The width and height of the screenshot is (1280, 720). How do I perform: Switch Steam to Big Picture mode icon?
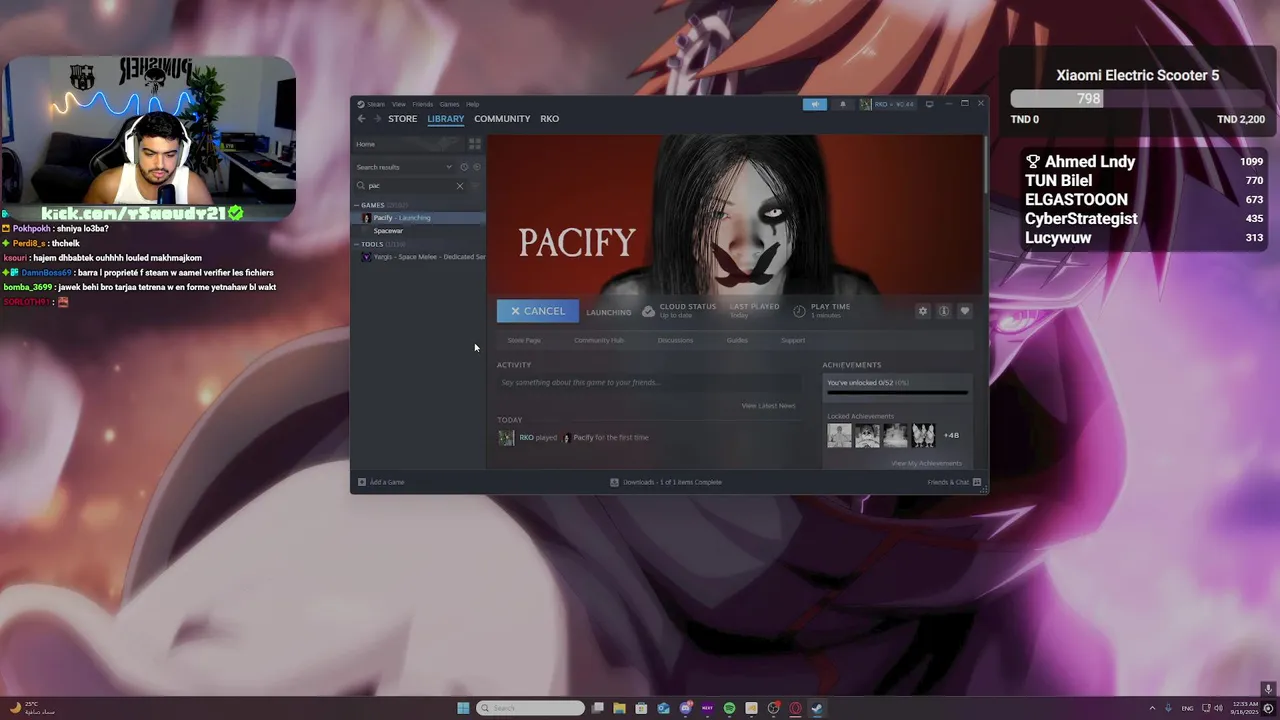click(x=929, y=104)
